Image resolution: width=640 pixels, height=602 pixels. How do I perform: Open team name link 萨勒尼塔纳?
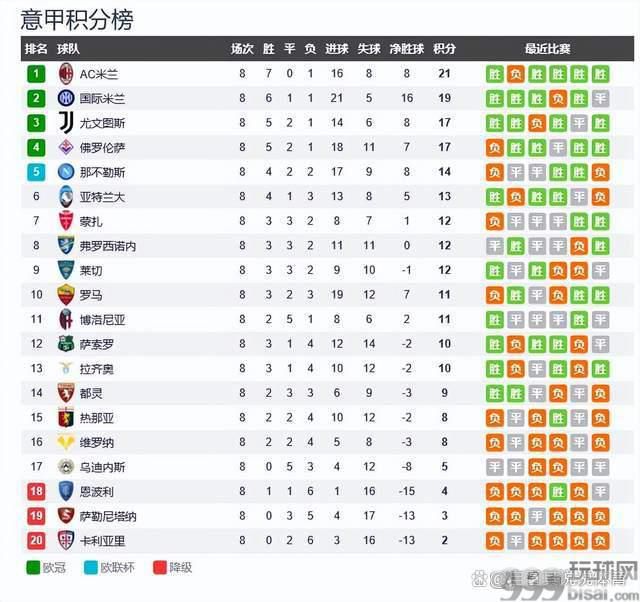tap(108, 516)
